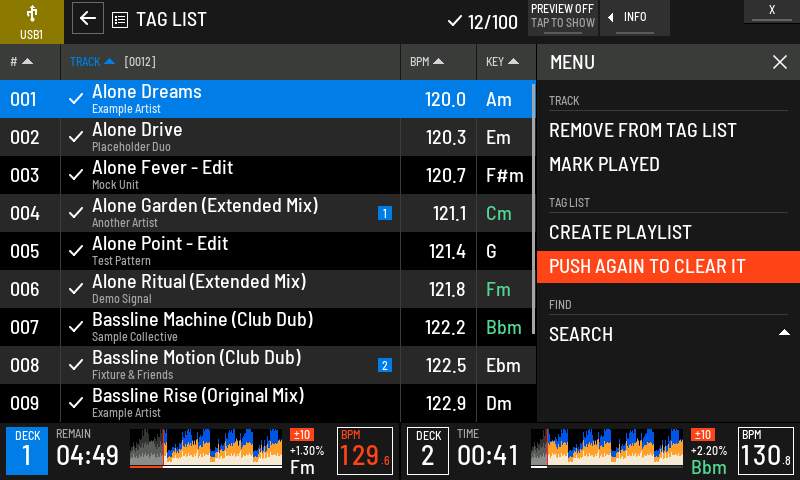Select the USB1 source icon

(32, 22)
